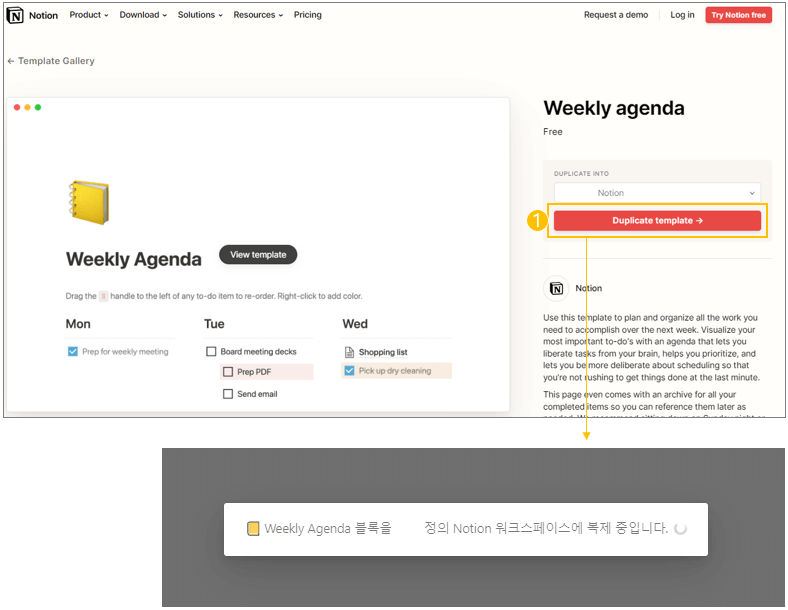
Task: Expand the Resources menu
Action: pos(258,15)
